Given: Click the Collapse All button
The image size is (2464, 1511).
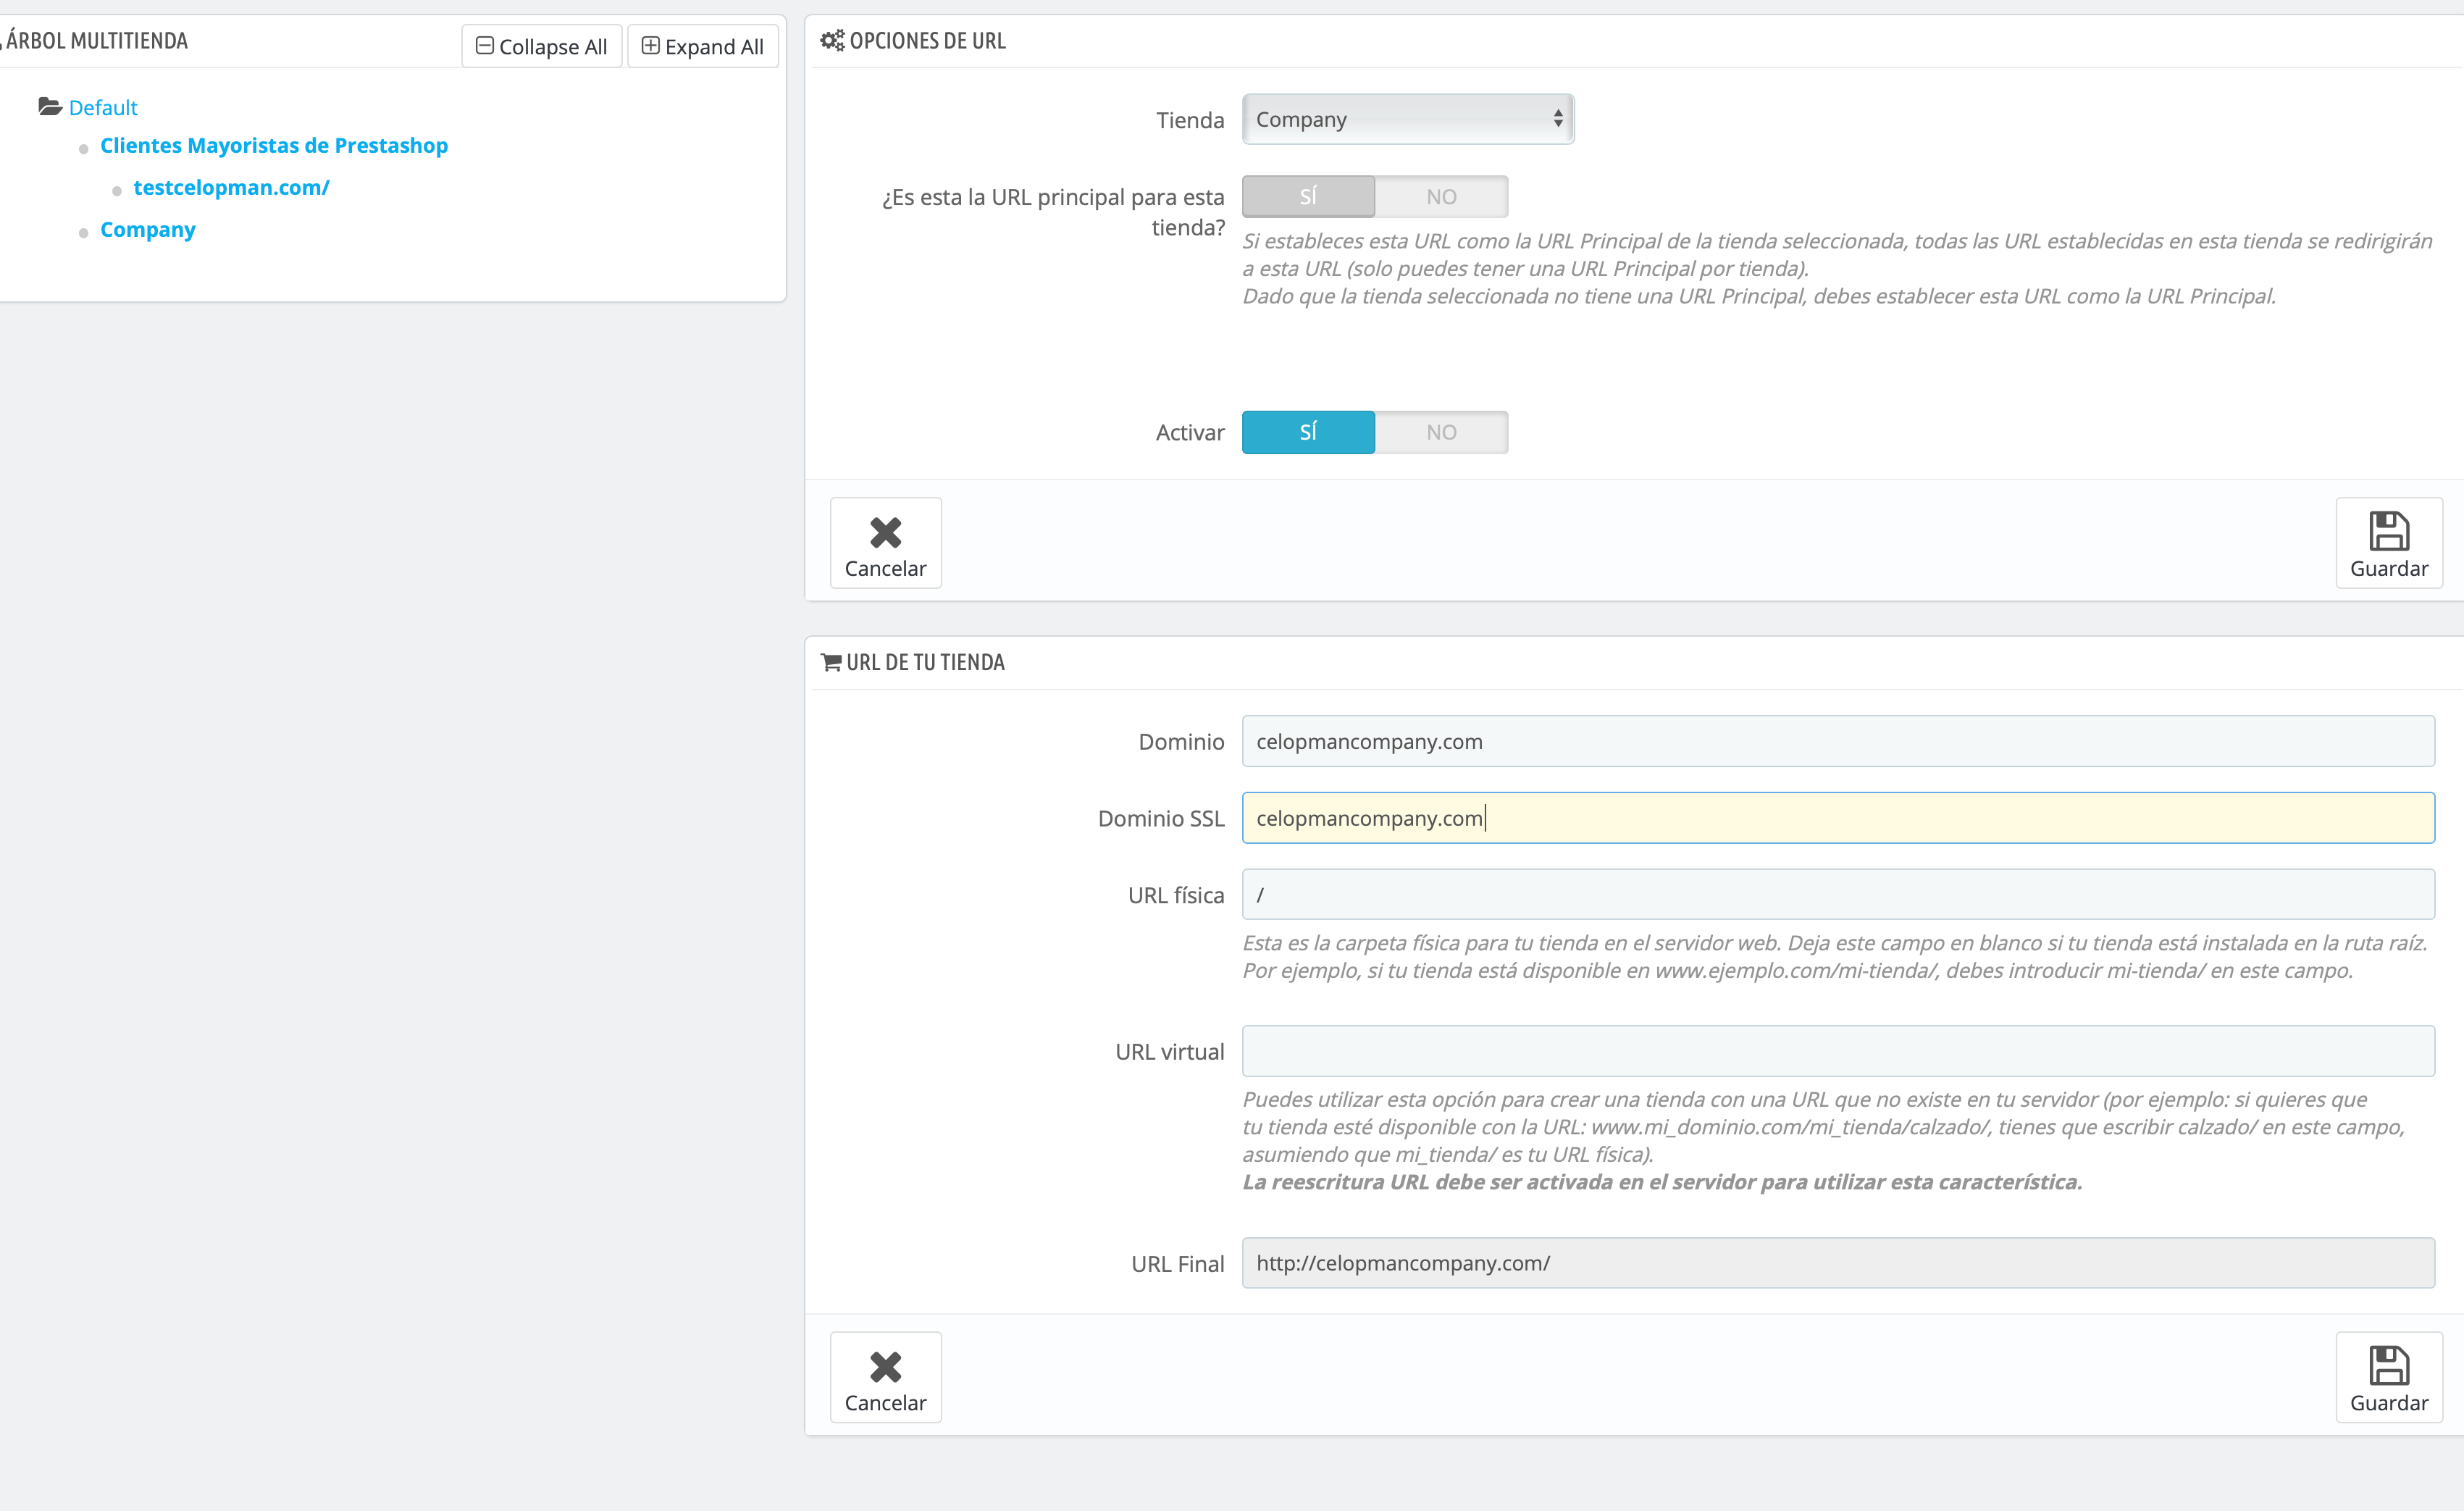Looking at the screenshot, I should click(541, 46).
